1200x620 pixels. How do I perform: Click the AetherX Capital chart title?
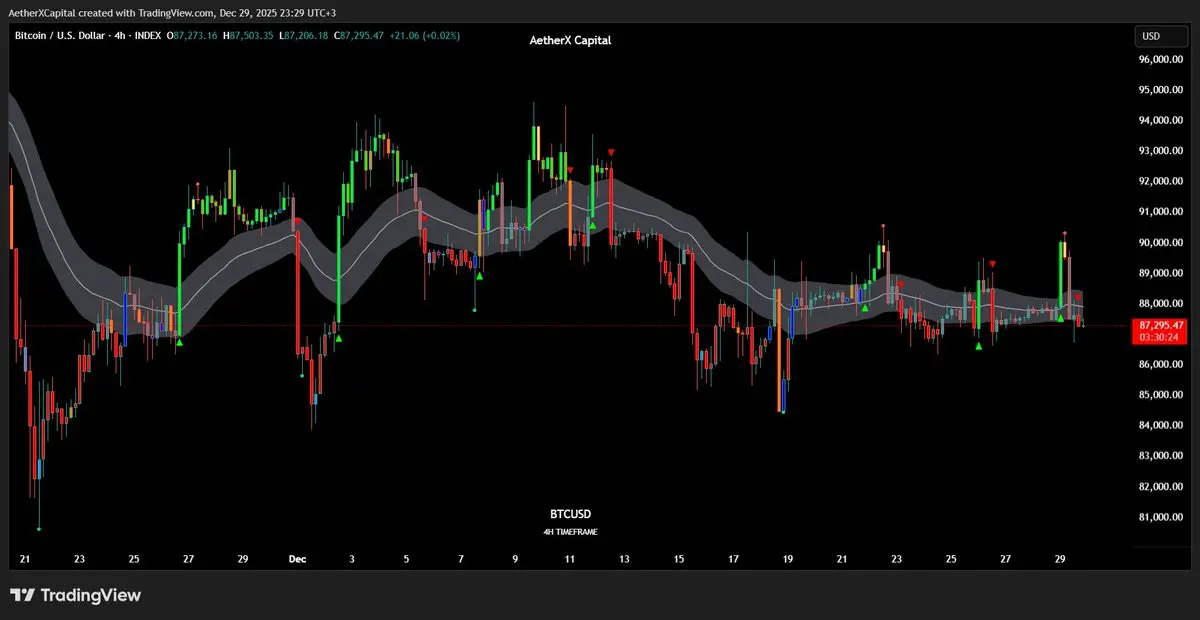pyautogui.click(x=570, y=40)
